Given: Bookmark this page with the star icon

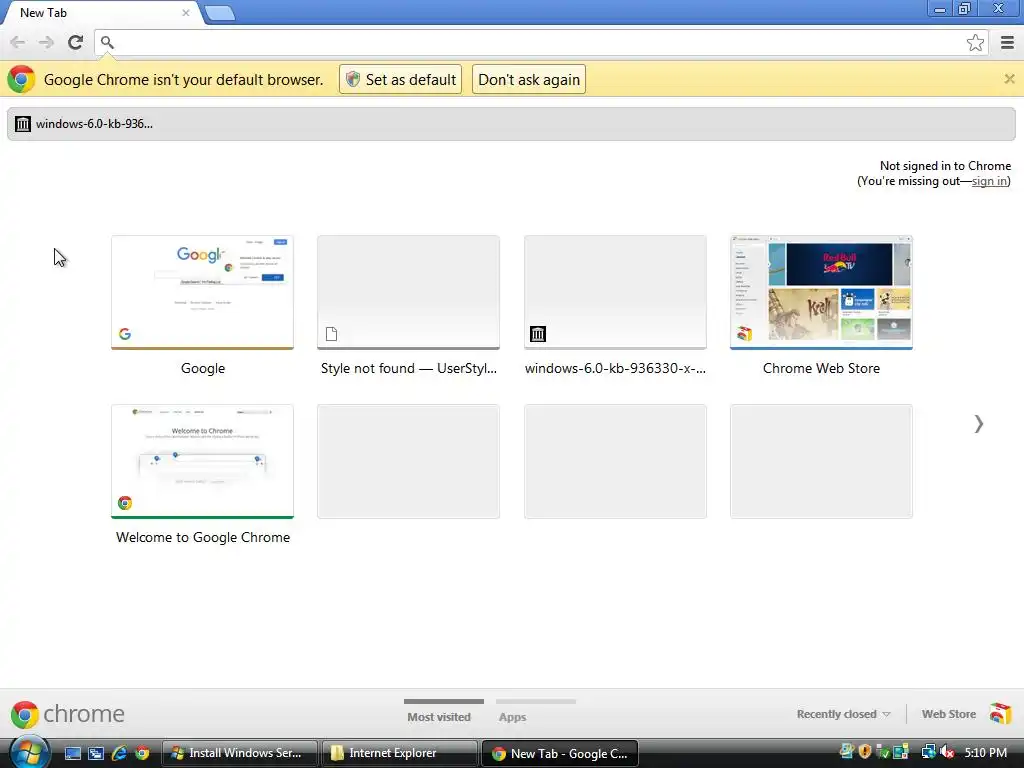Looking at the screenshot, I should point(975,42).
